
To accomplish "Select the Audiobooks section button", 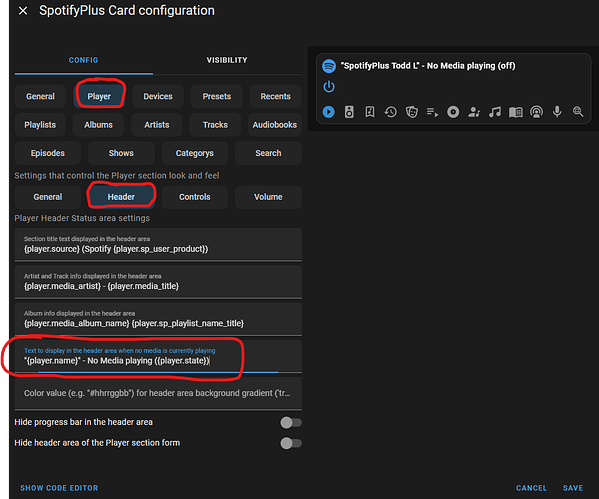I will [x=275, y=125].
